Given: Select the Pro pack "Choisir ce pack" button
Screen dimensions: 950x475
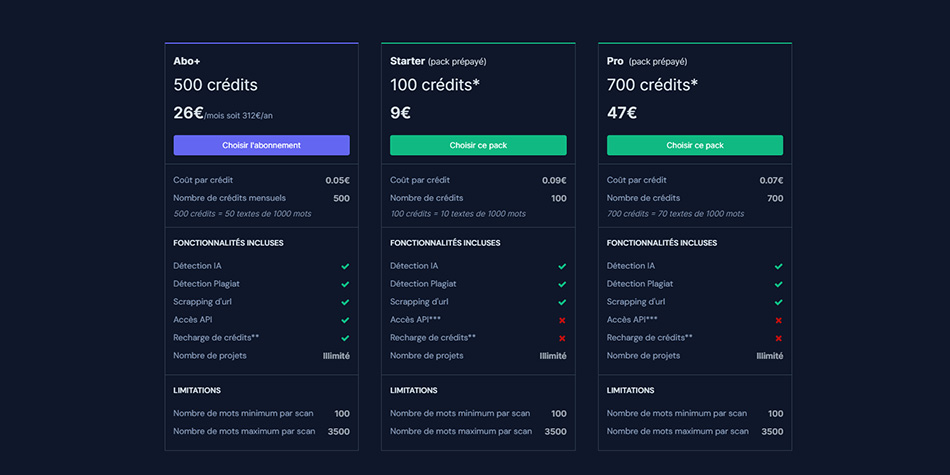Looking at the screenshot, I should tap(695, 145).
